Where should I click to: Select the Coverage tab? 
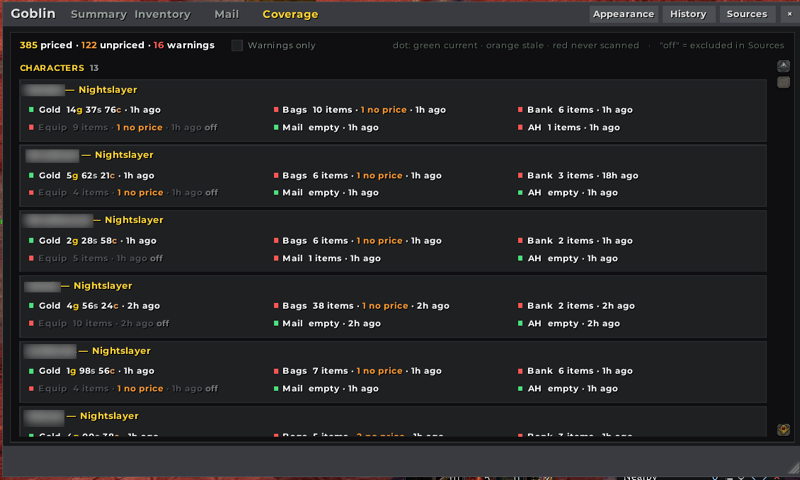[290, 14]
